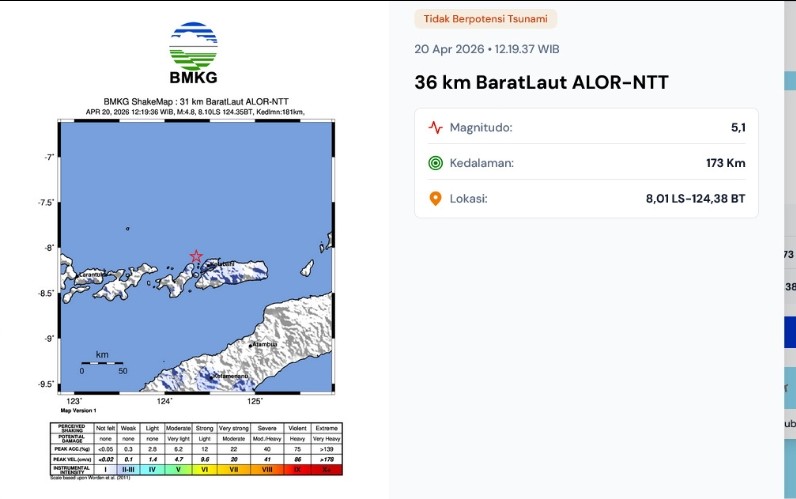Click the yellow intensity VI legend cell
The height and width of the screenshot is (499, 796).
coord(204,468)
